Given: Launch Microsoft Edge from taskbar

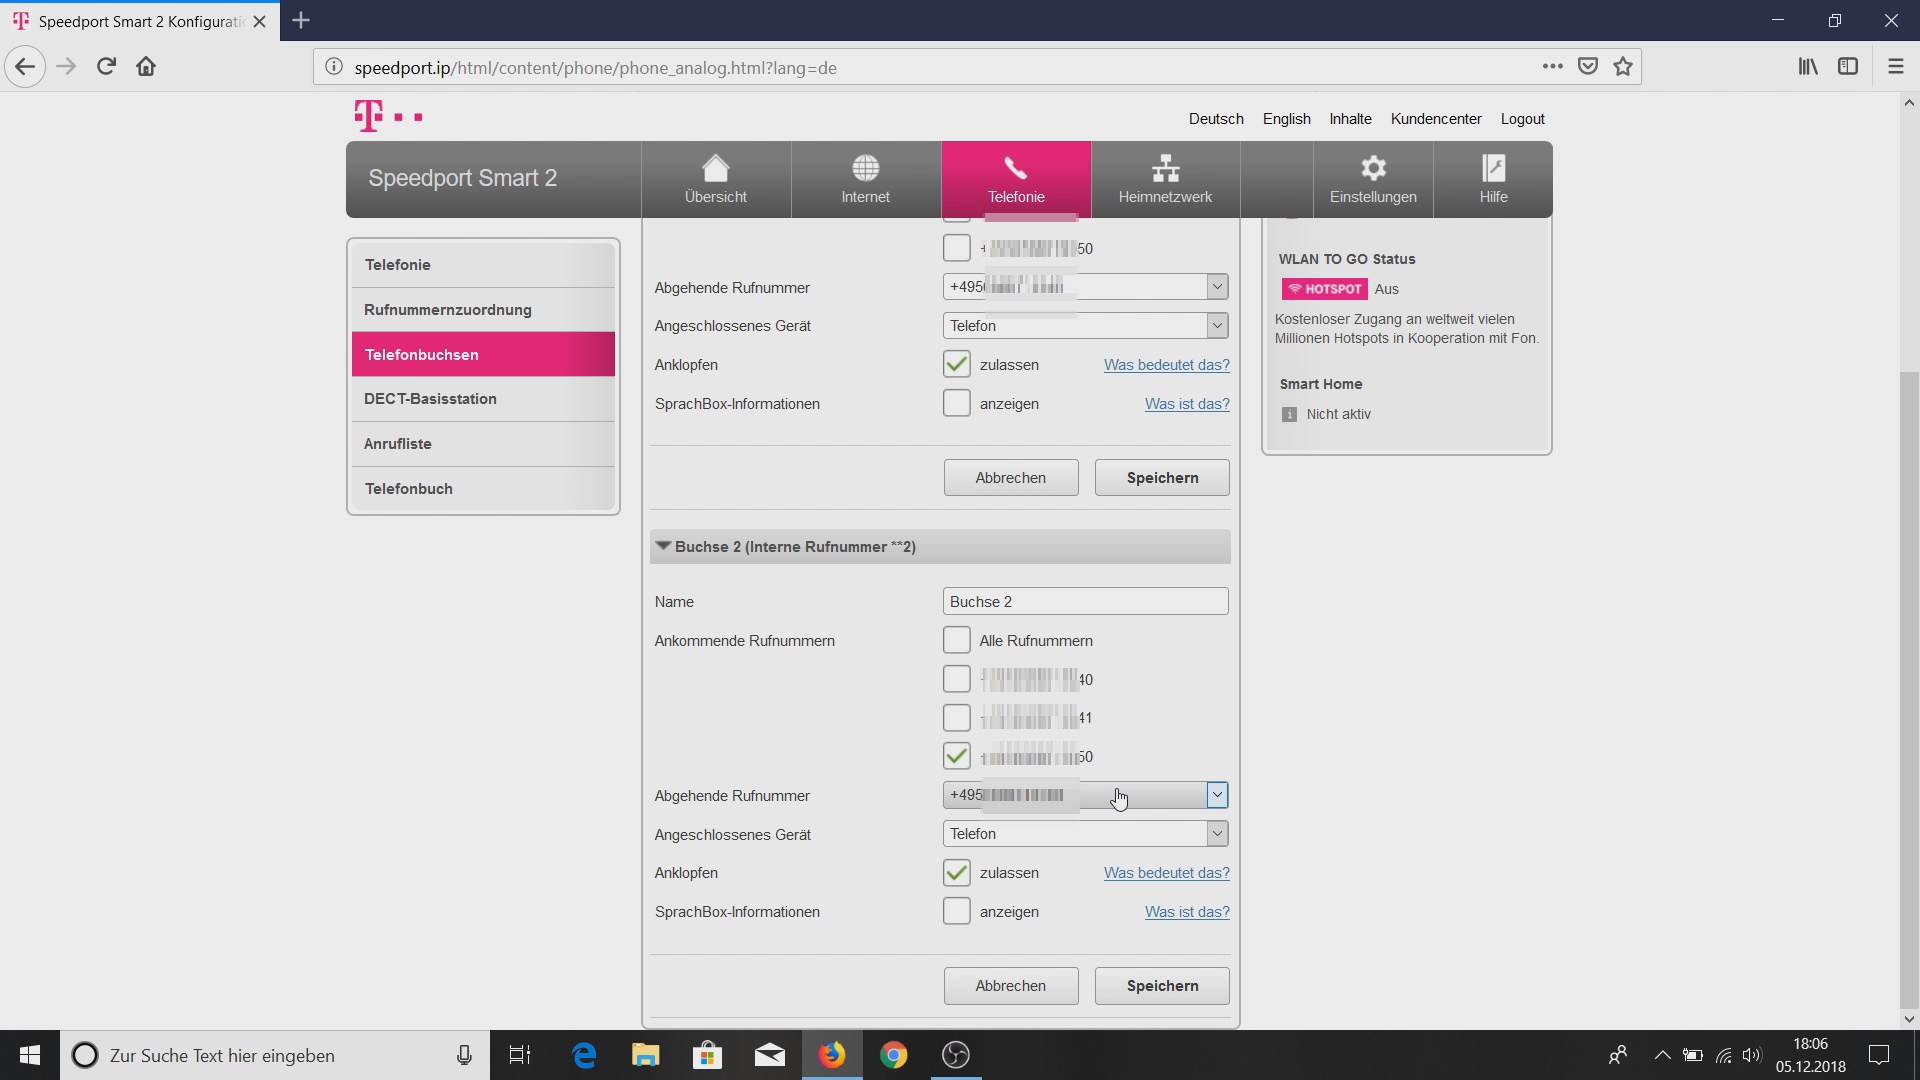Looking at the screenshot, I should pos(584,1055).
